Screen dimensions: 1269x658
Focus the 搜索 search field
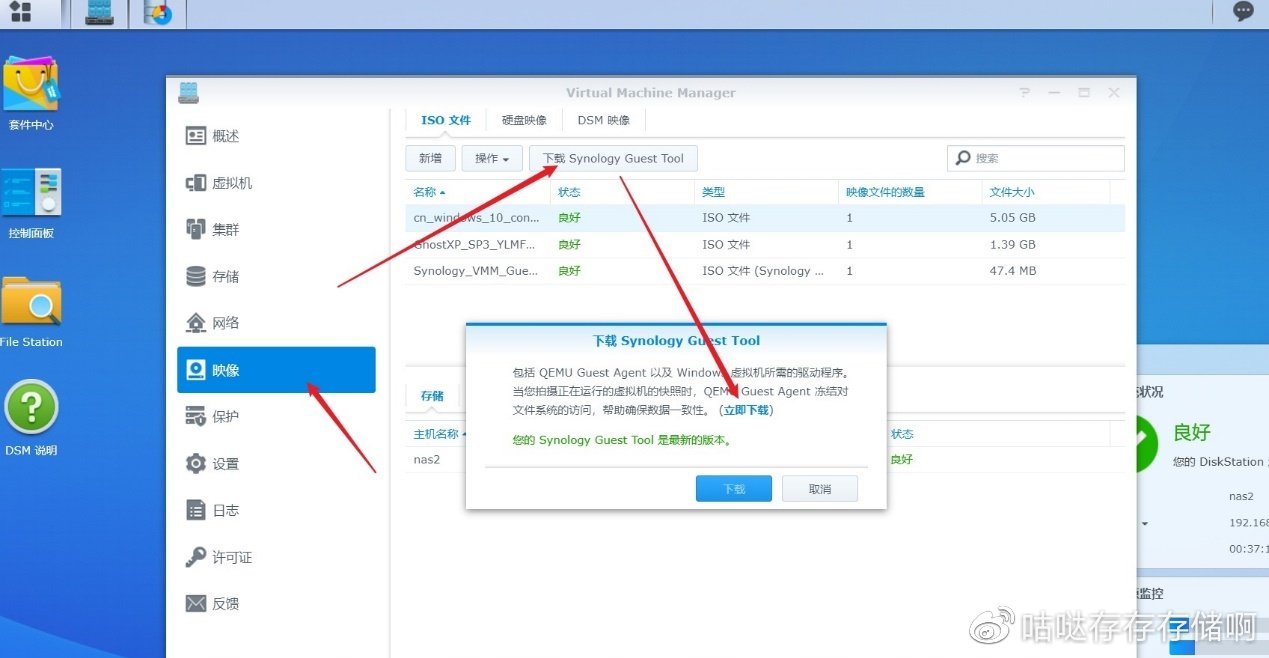1035,158
